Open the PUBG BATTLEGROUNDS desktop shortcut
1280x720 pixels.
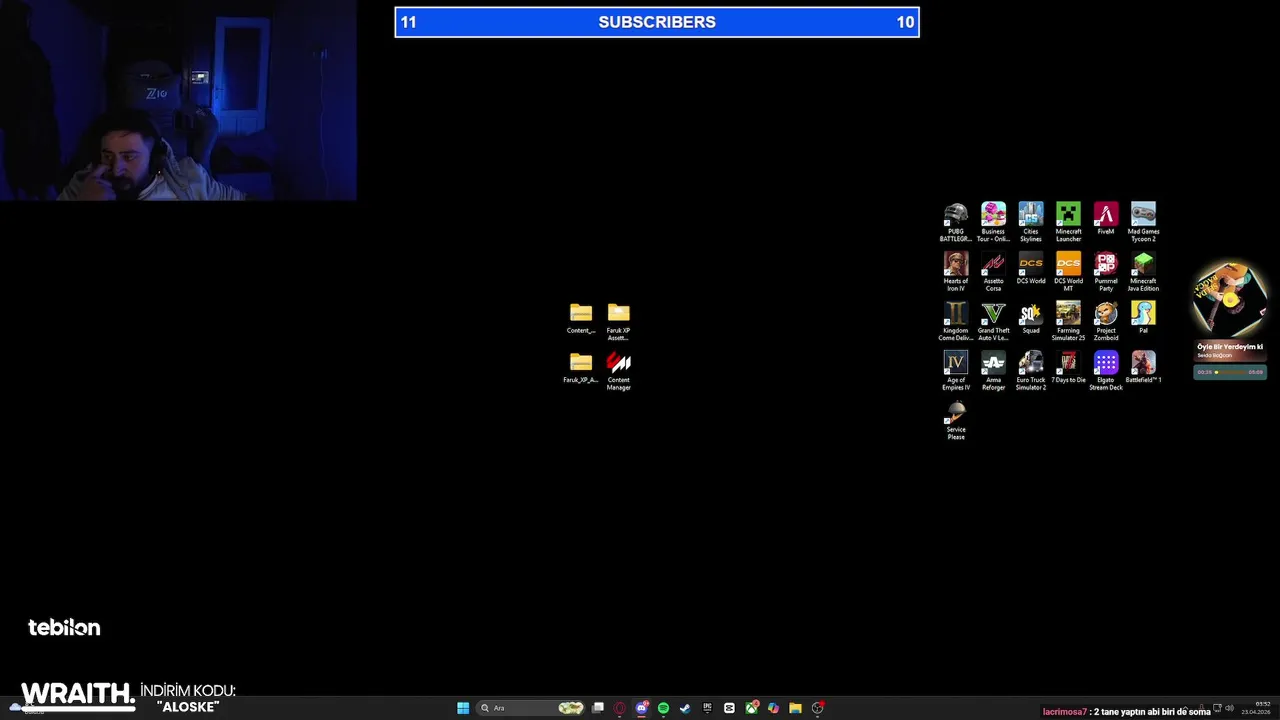(956, 222)
